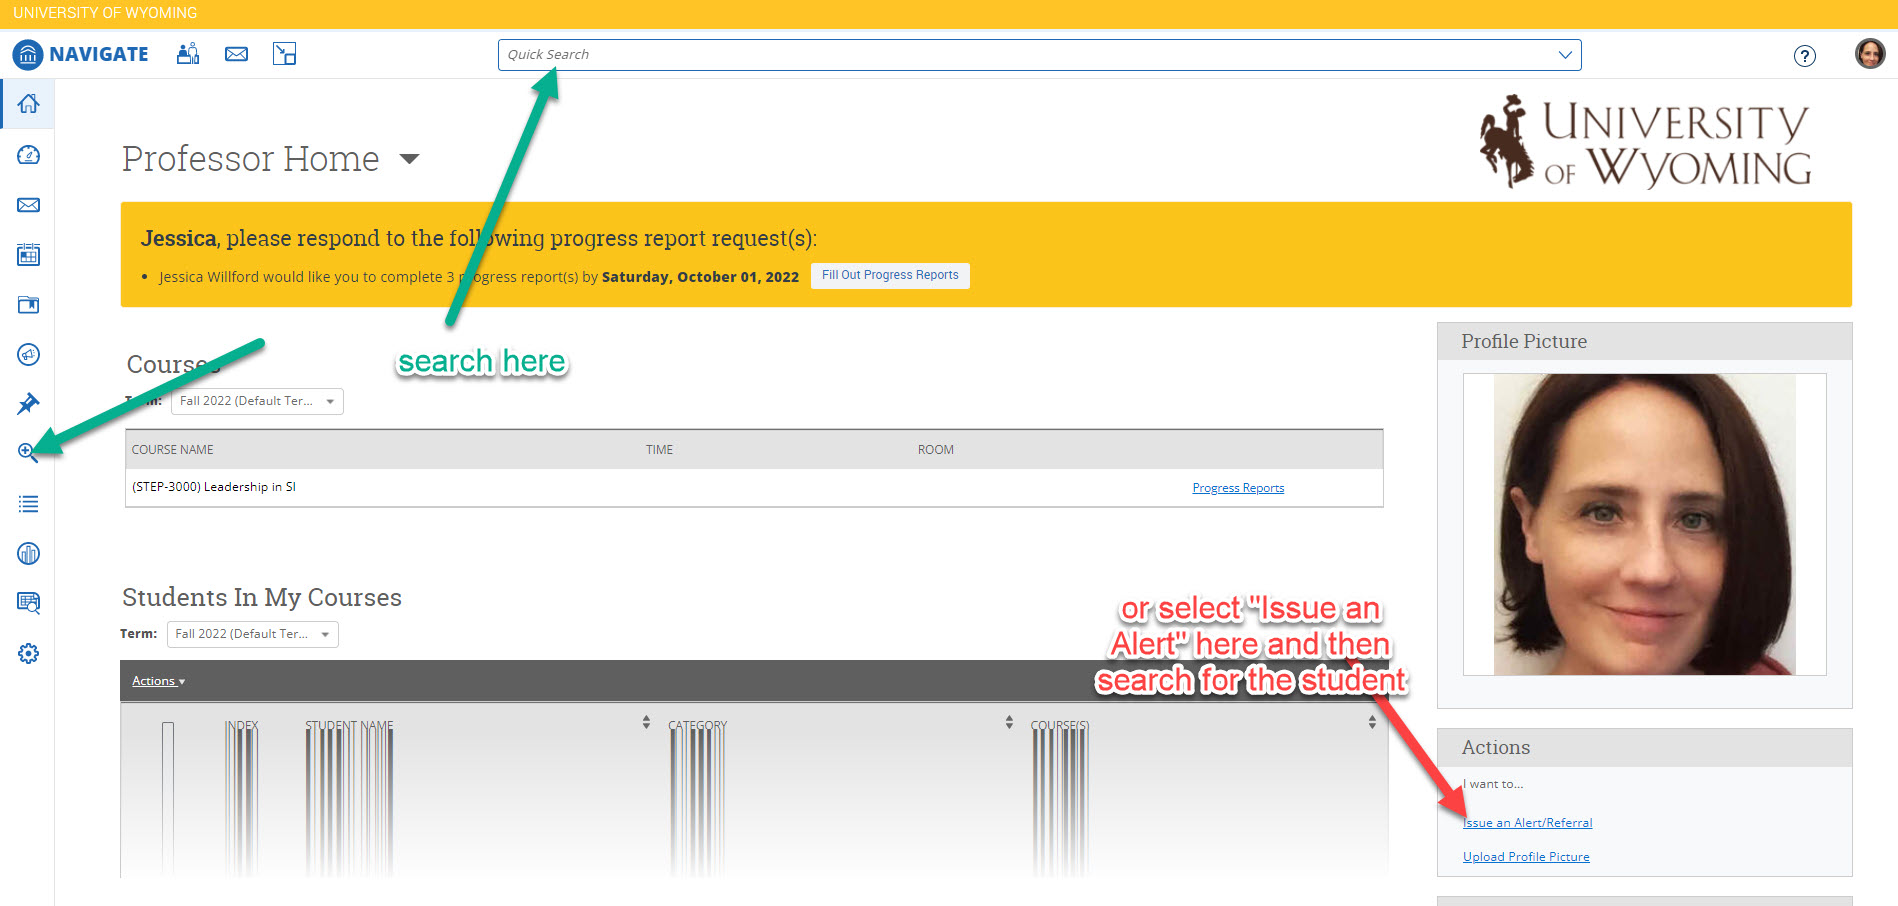Open the Courses term dropdown Fall 2022
Viewport: 1898px width, 906px height.
(x=257, y=401)
